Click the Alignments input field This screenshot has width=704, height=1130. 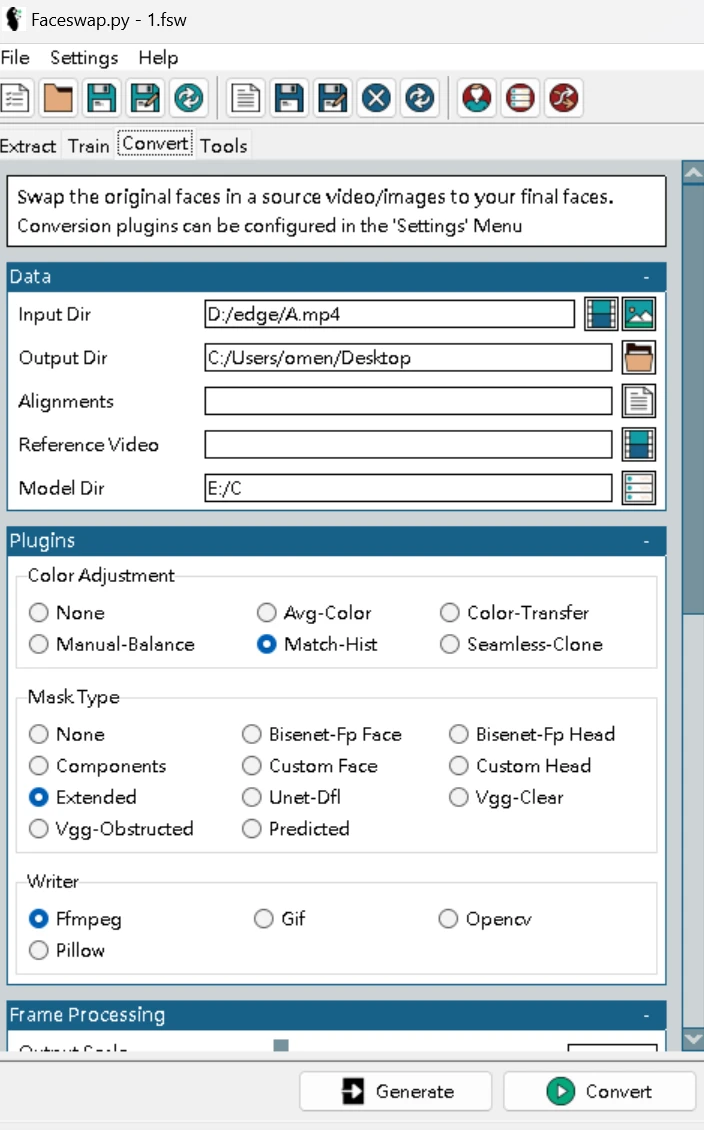pos(409,401)
